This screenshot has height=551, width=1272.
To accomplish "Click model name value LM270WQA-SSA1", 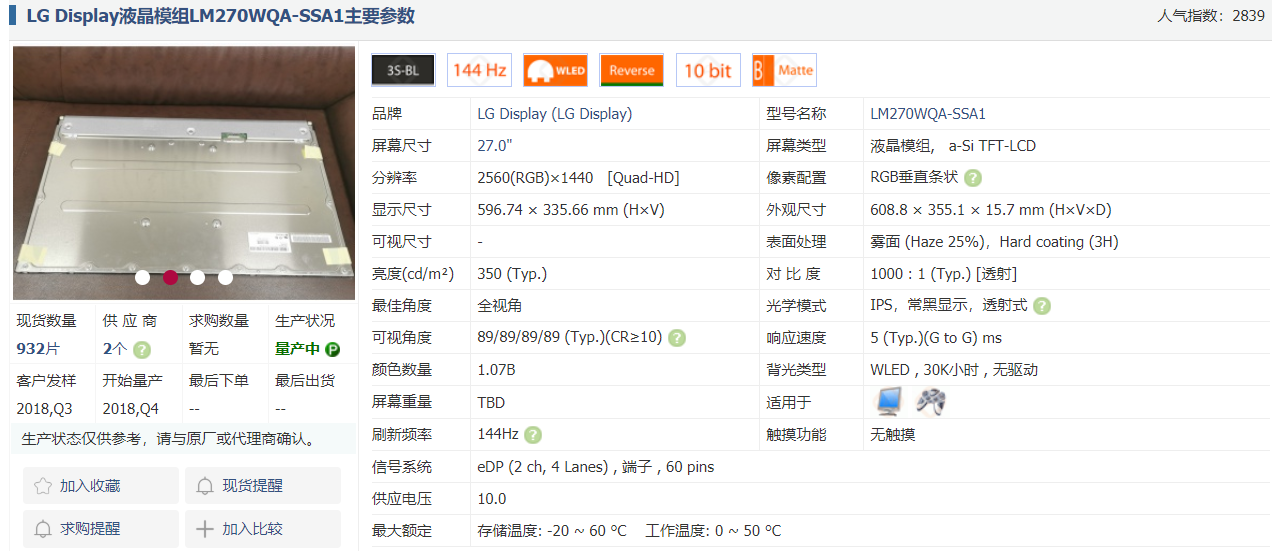I will [x=928, y=114].
